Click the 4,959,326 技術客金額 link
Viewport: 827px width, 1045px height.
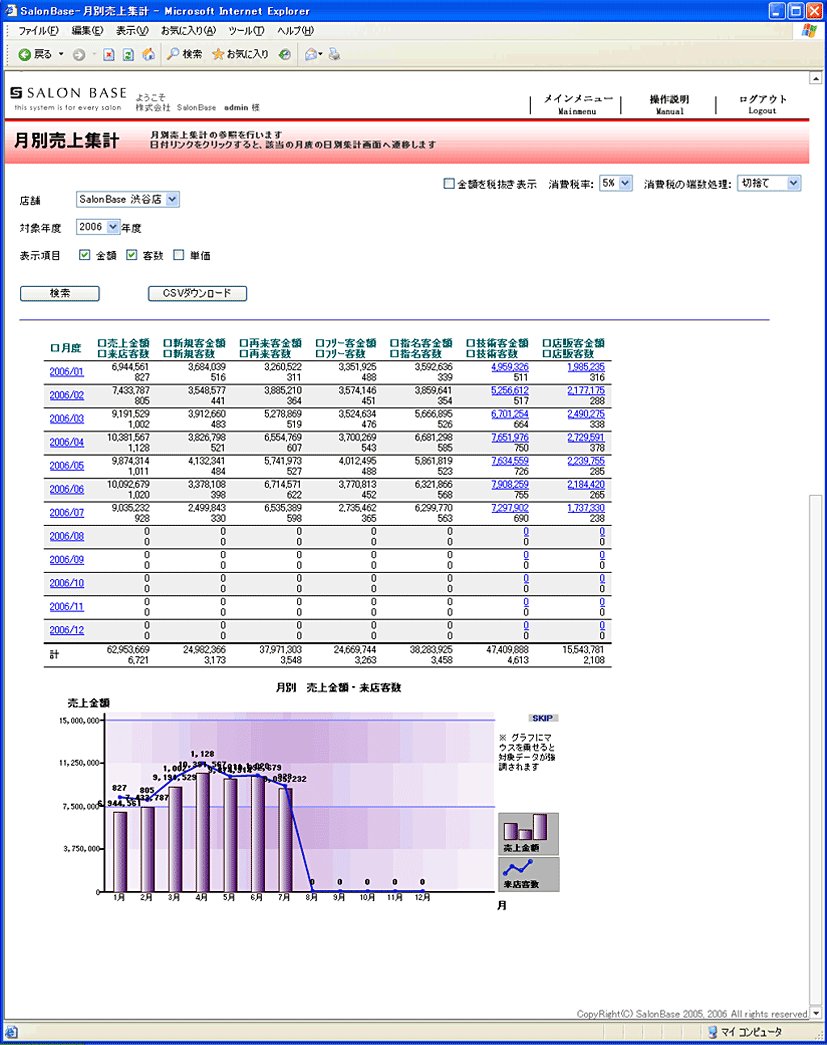coord(510,367)
